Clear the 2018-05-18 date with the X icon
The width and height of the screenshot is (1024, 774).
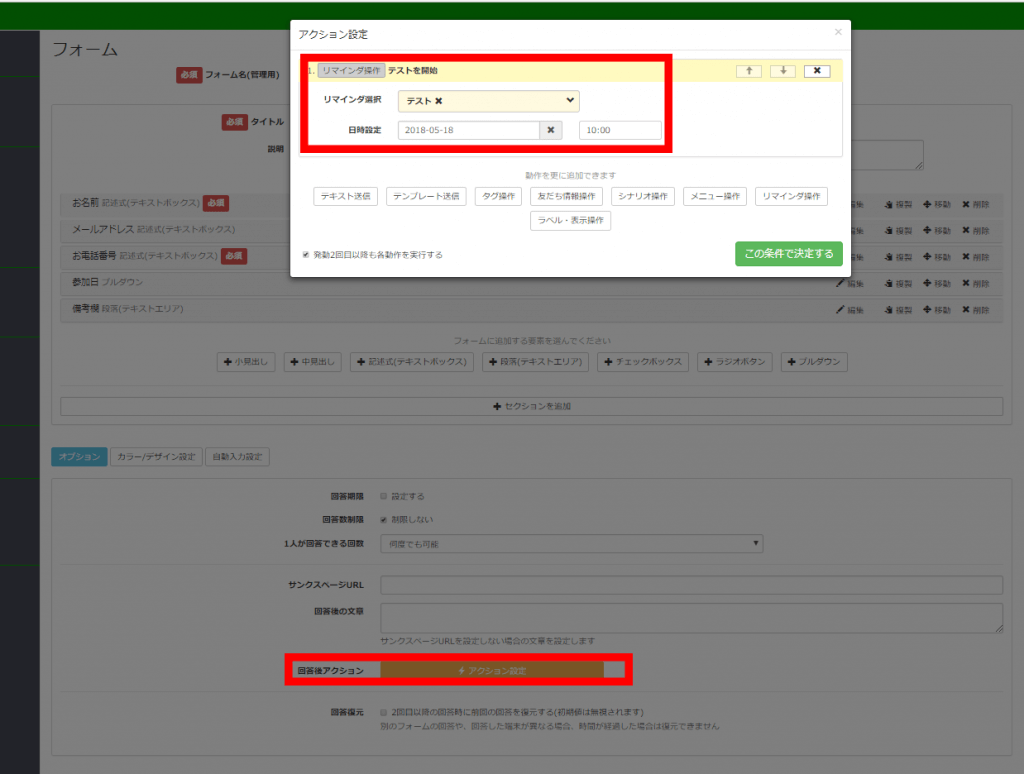coord(551,130)
